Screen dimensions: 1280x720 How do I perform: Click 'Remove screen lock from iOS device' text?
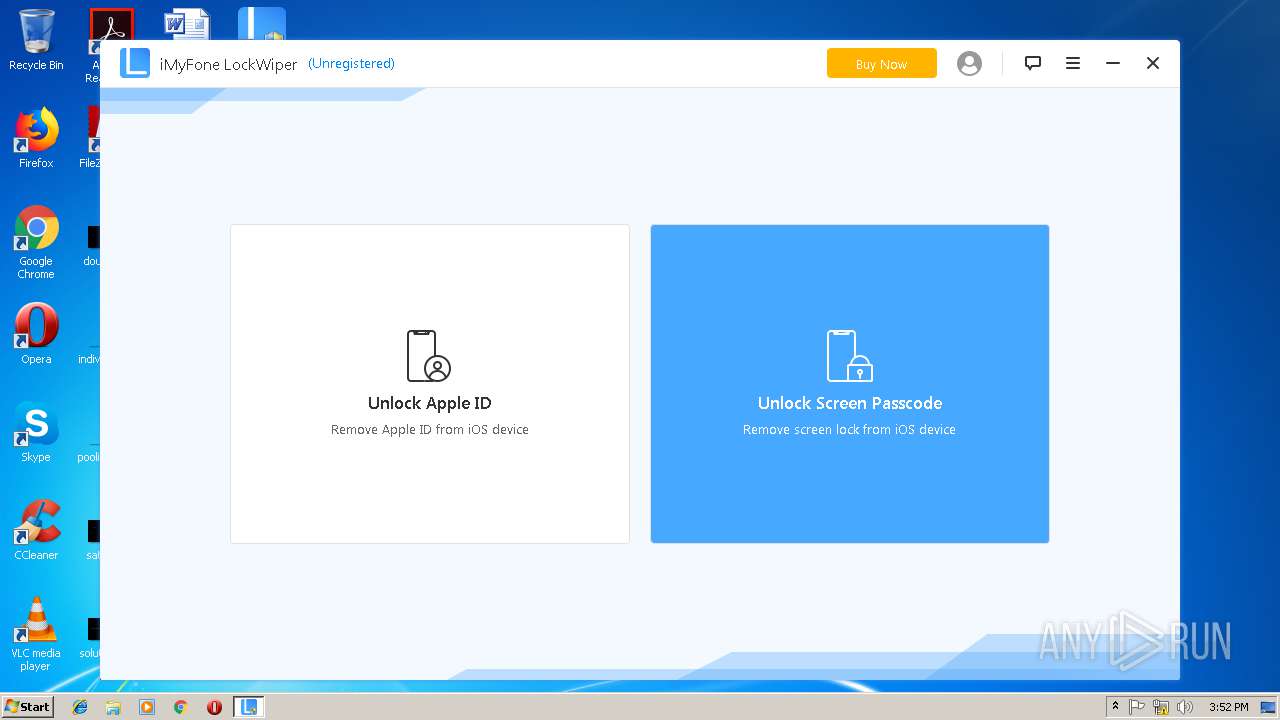tap(849, 429)
